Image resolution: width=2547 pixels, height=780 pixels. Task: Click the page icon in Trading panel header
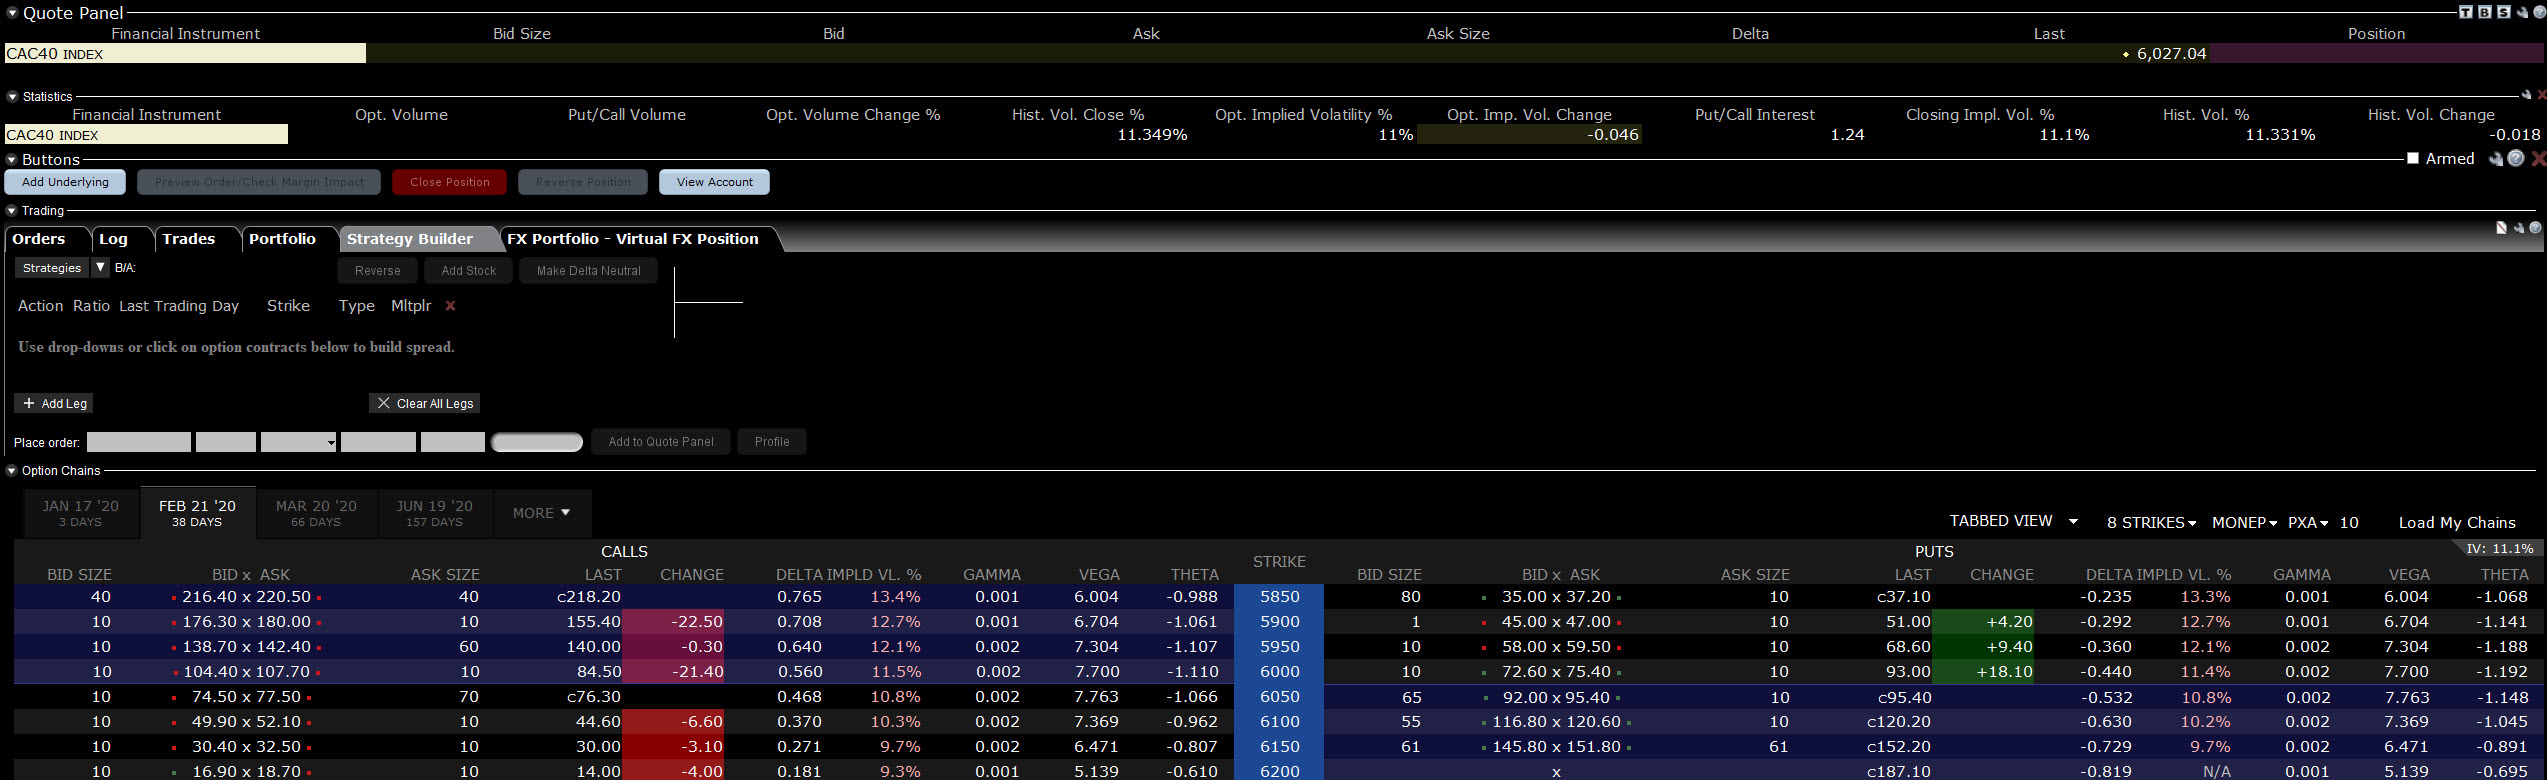(x=2502, y=228)
